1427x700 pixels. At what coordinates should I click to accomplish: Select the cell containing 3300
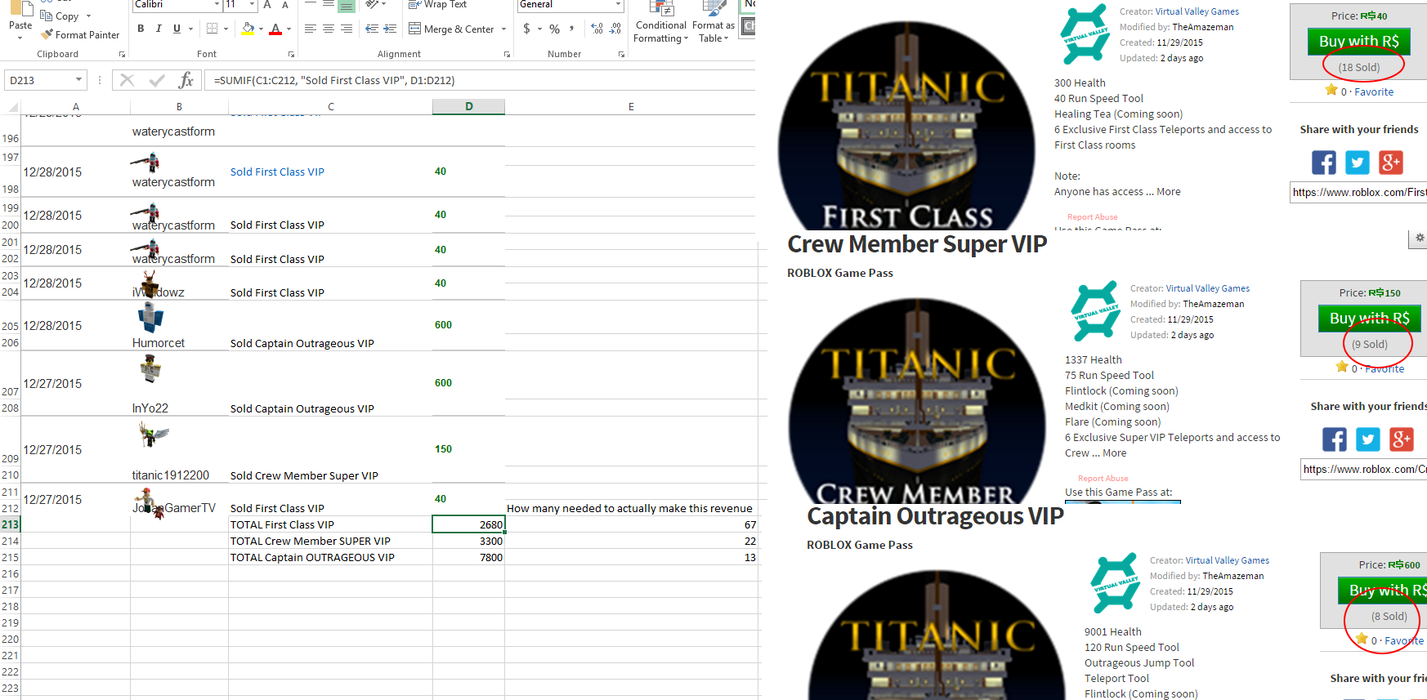tap(468, 541)
